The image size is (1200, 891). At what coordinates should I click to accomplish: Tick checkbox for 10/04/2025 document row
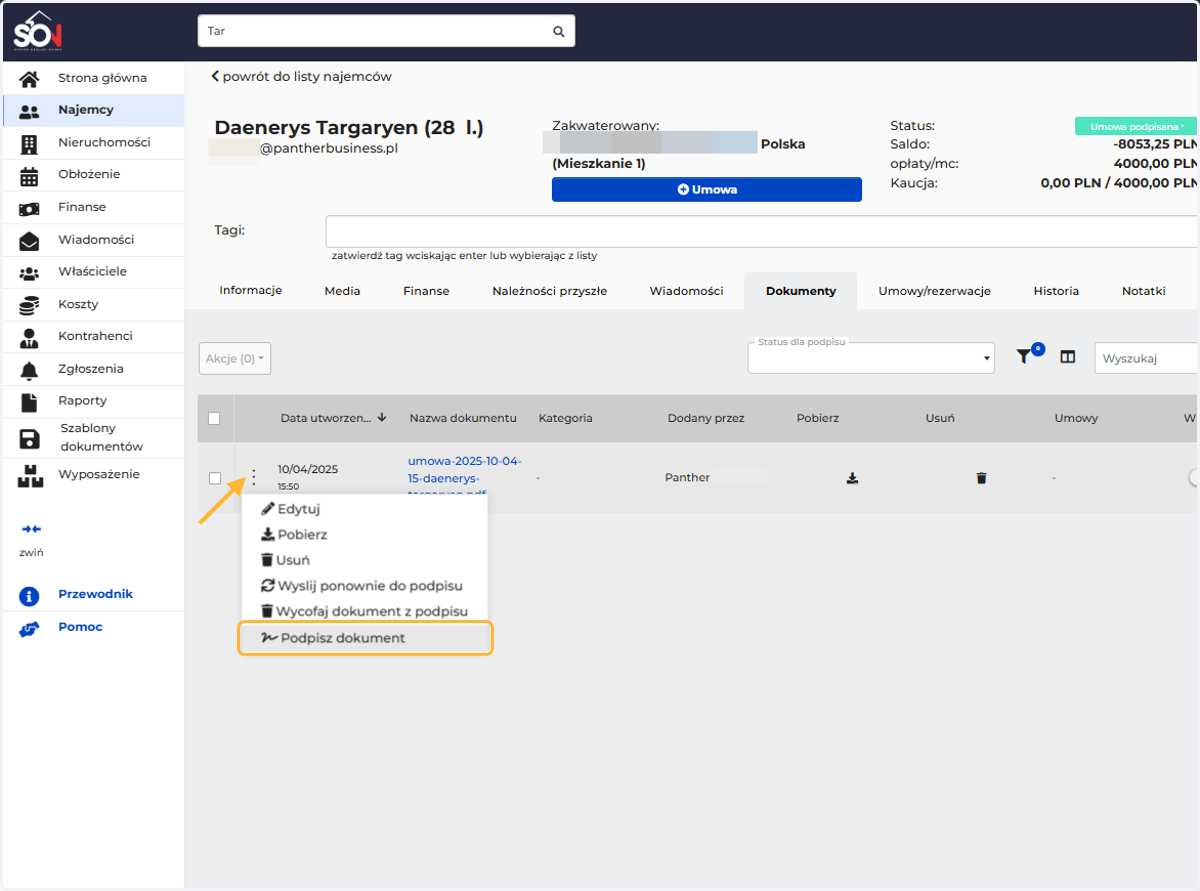click(214, 478)
